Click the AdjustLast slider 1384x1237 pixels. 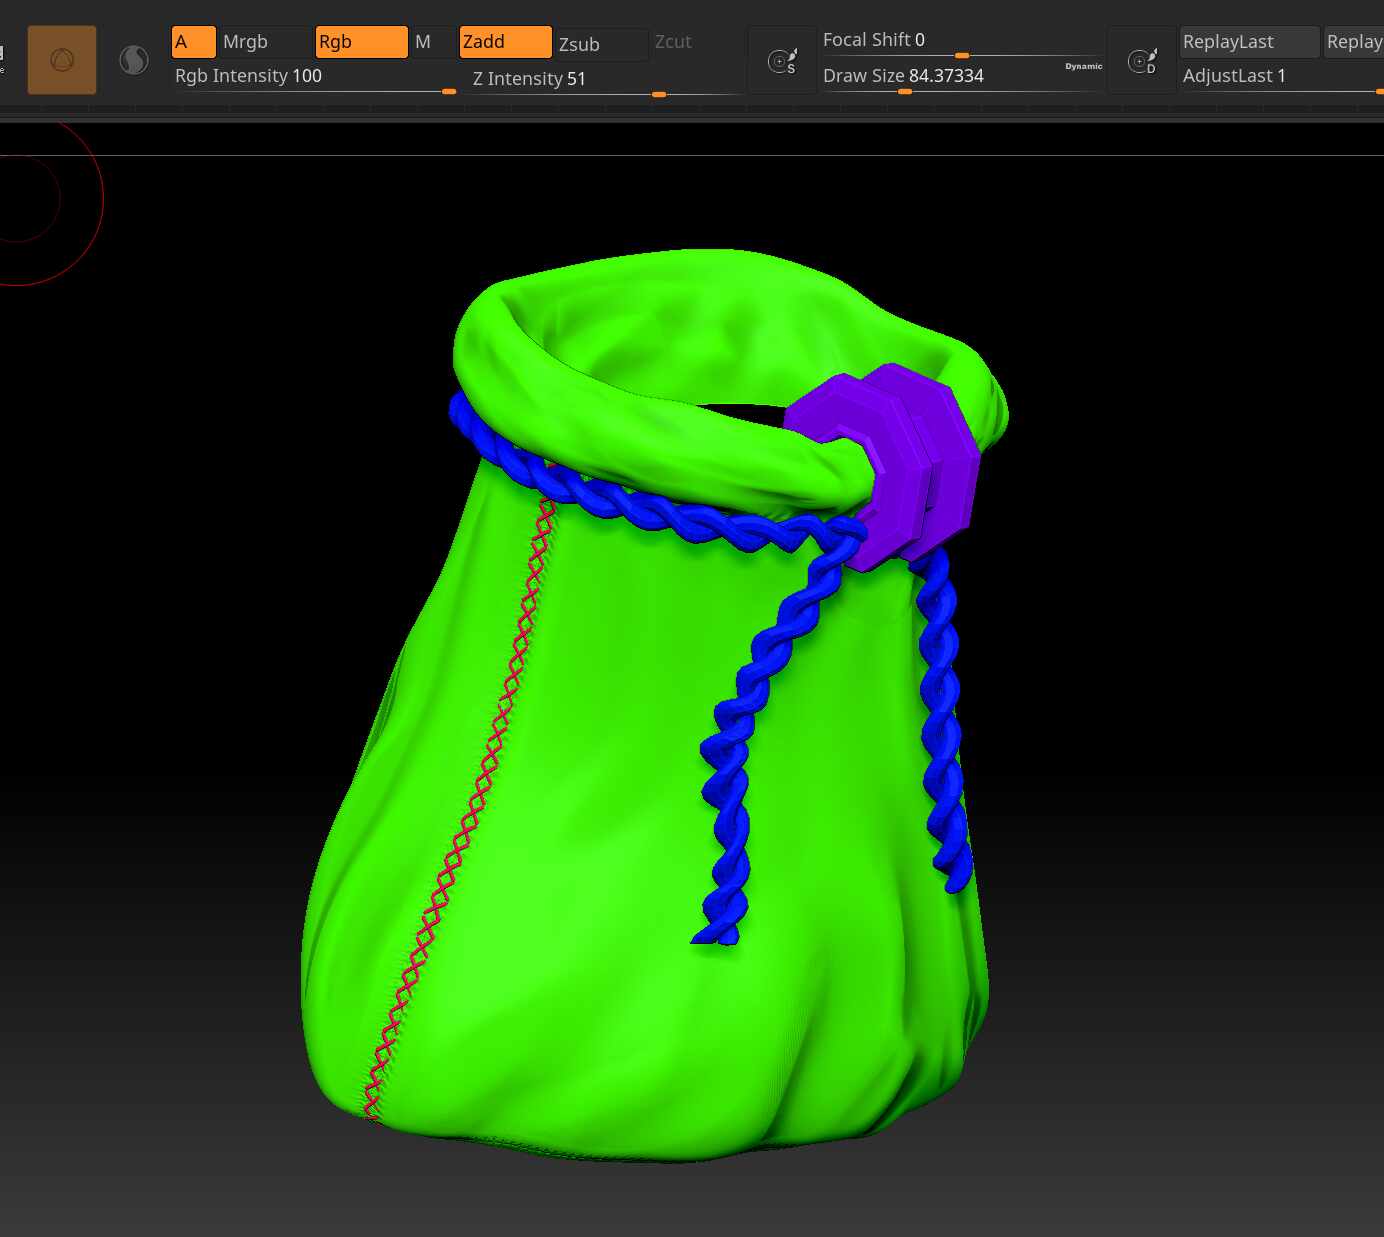[x=1282, y=78]
